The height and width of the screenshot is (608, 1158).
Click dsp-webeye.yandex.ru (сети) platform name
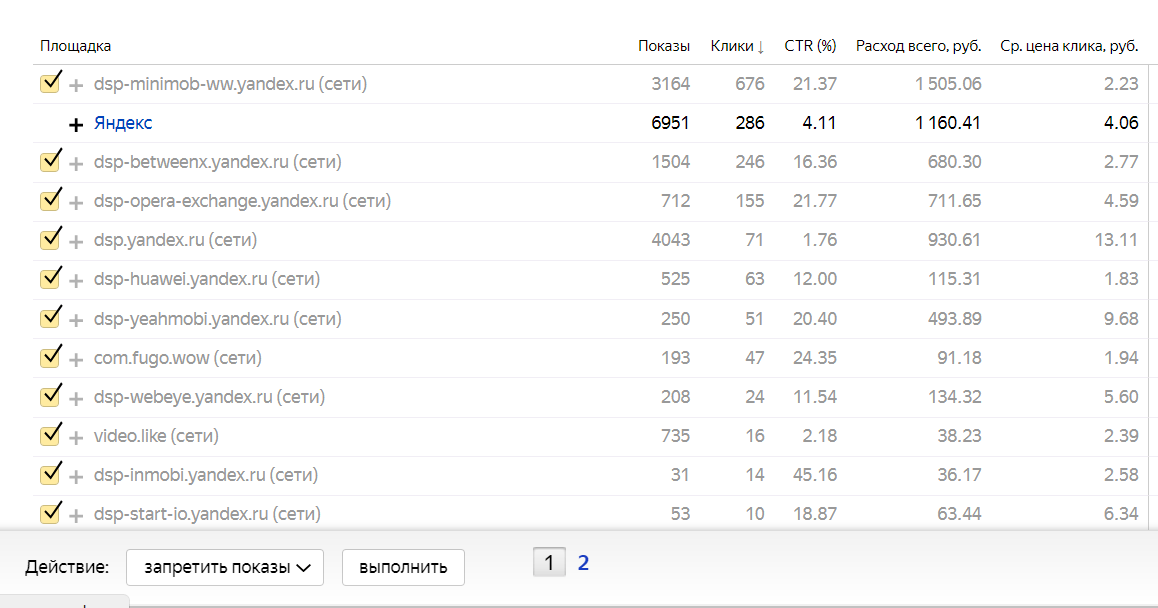[210, 397]
